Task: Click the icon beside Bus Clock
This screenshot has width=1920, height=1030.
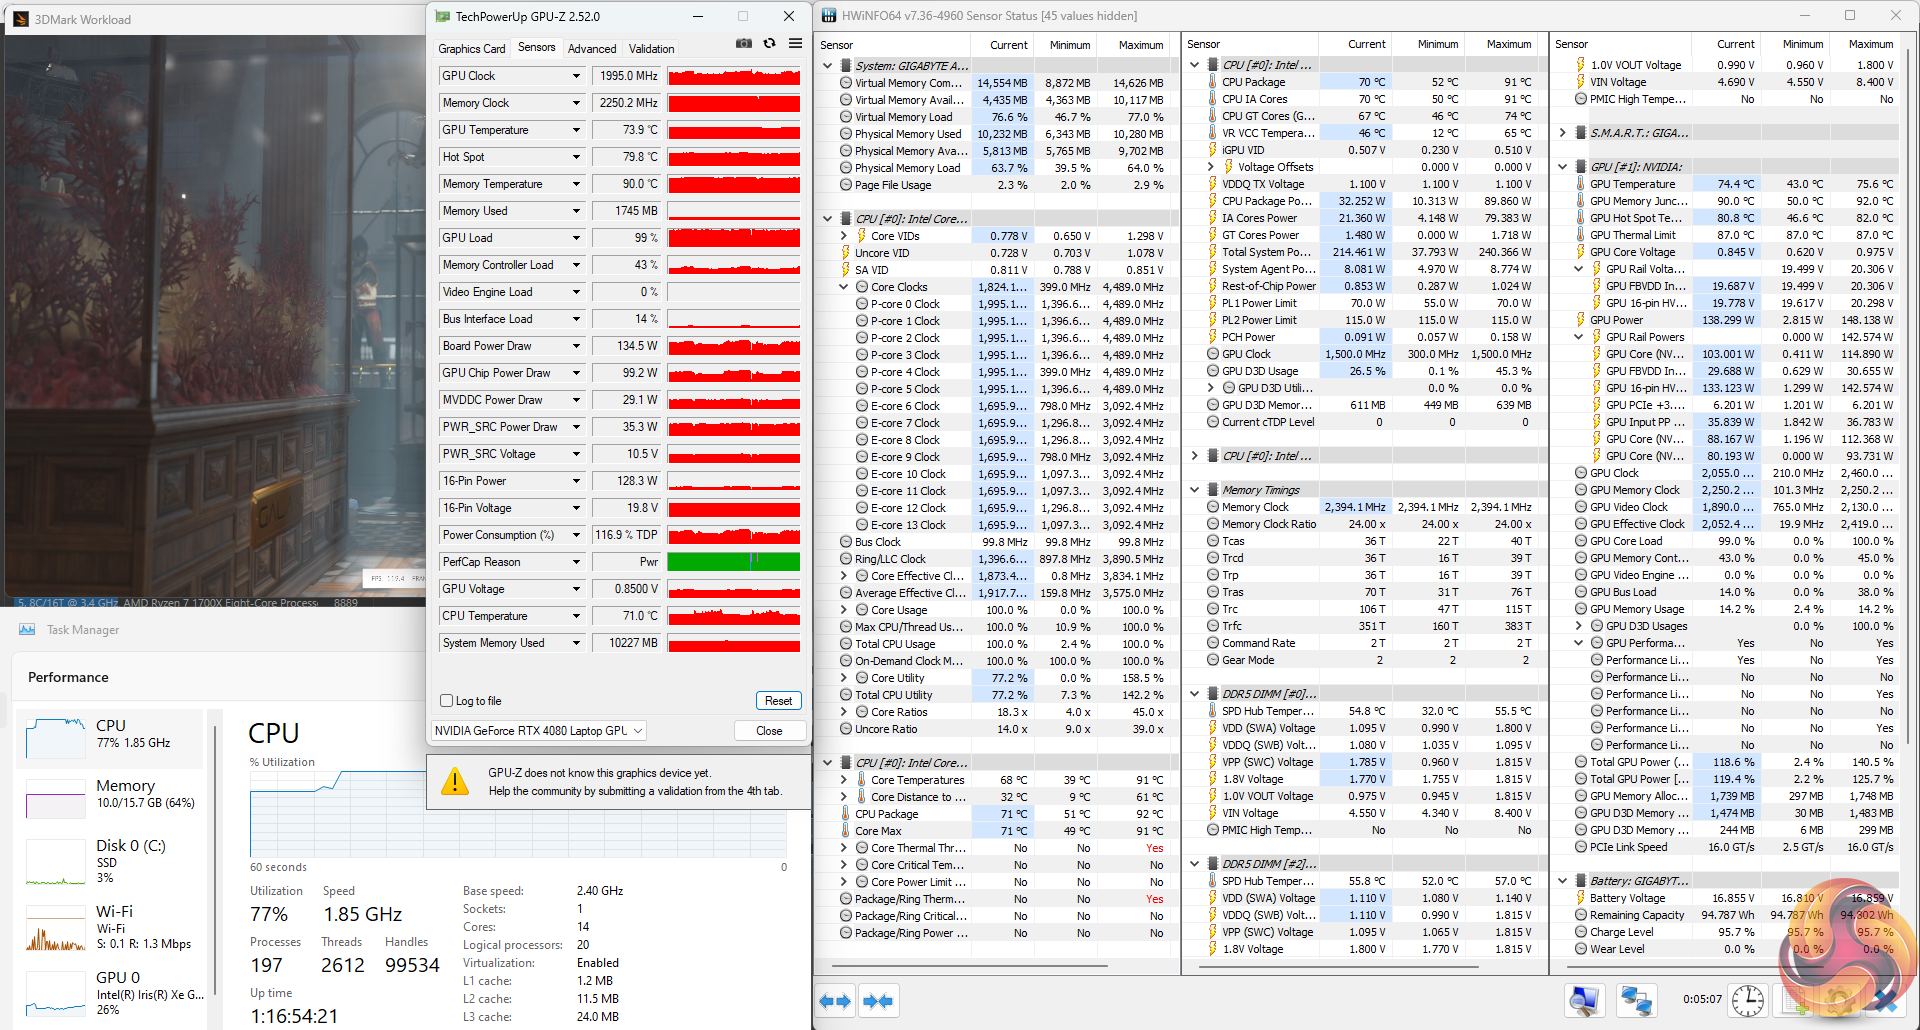Action: point(846,542)
